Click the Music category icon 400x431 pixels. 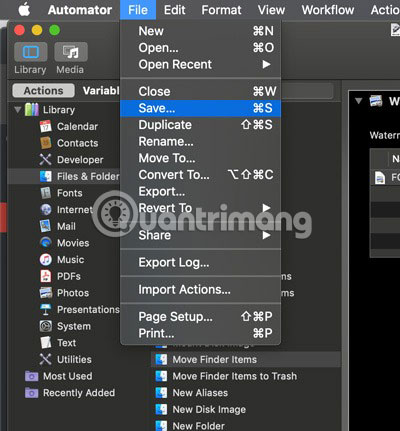[46, 260]
